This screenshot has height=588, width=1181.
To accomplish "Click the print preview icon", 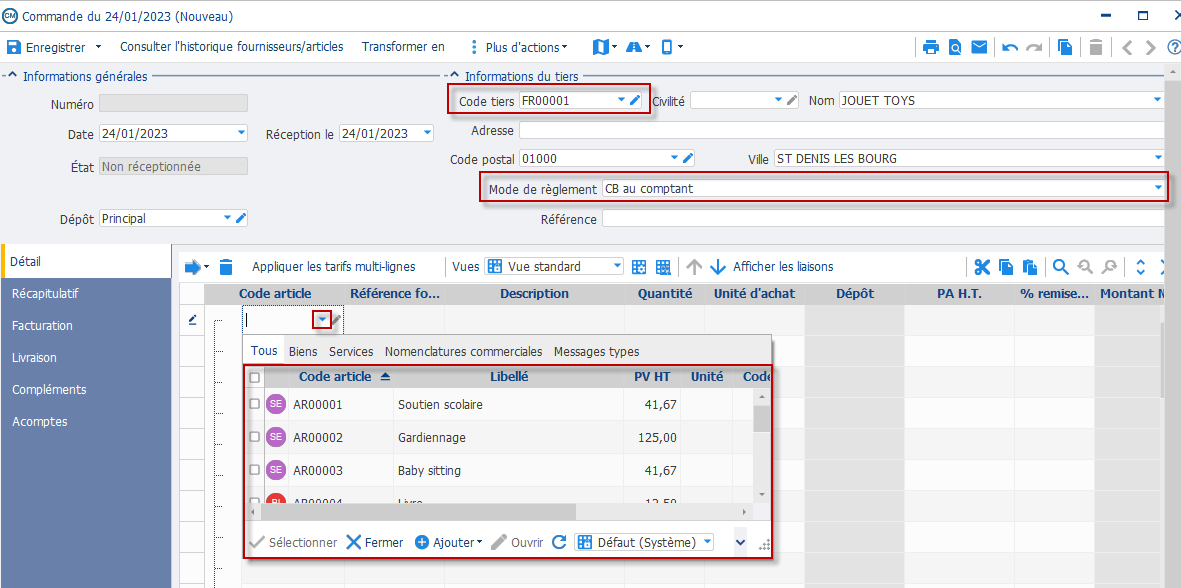I will (955, 47).
